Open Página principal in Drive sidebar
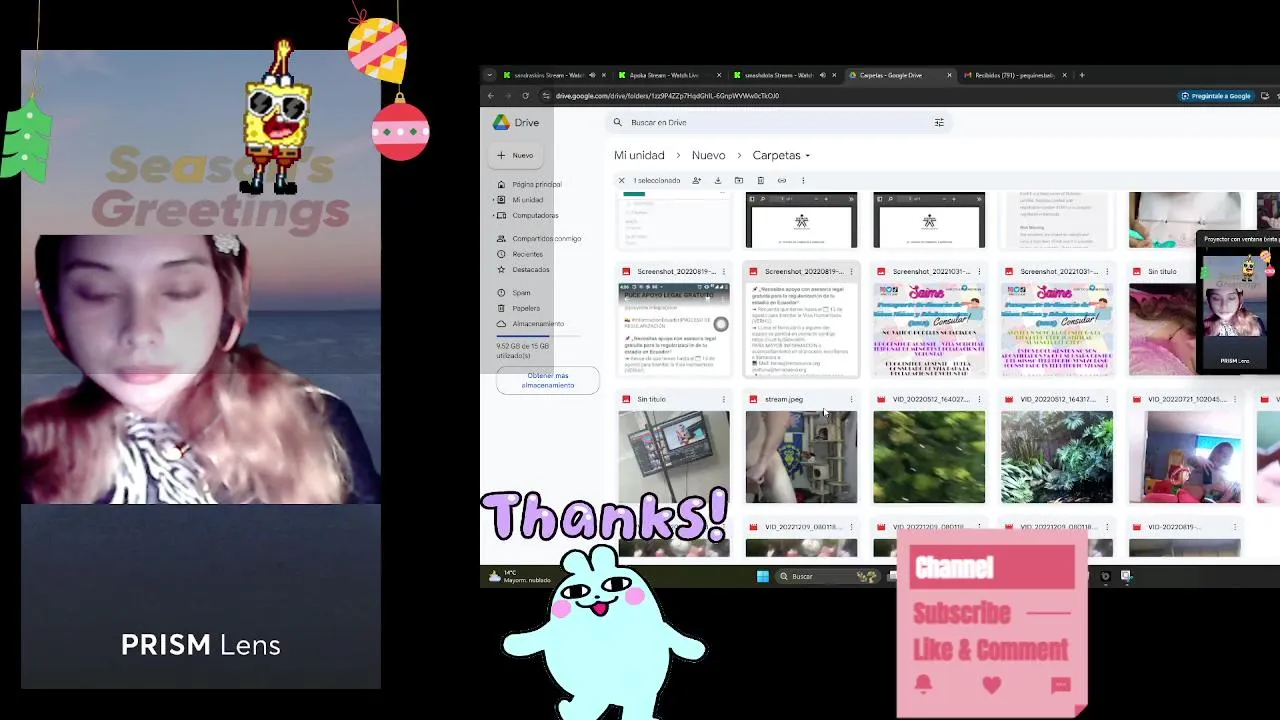Image resolution: width=1280 pixels, height=720 pixels. click(536, 184)
